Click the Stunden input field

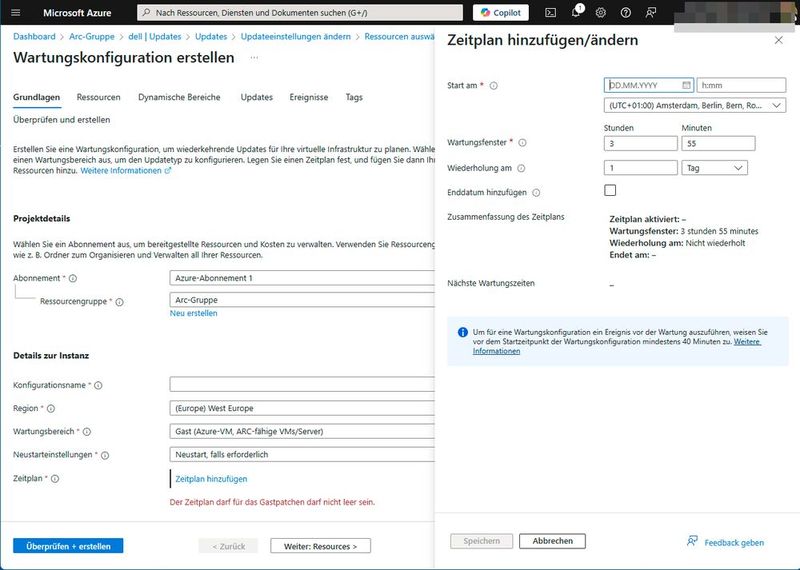click(641, 143)
